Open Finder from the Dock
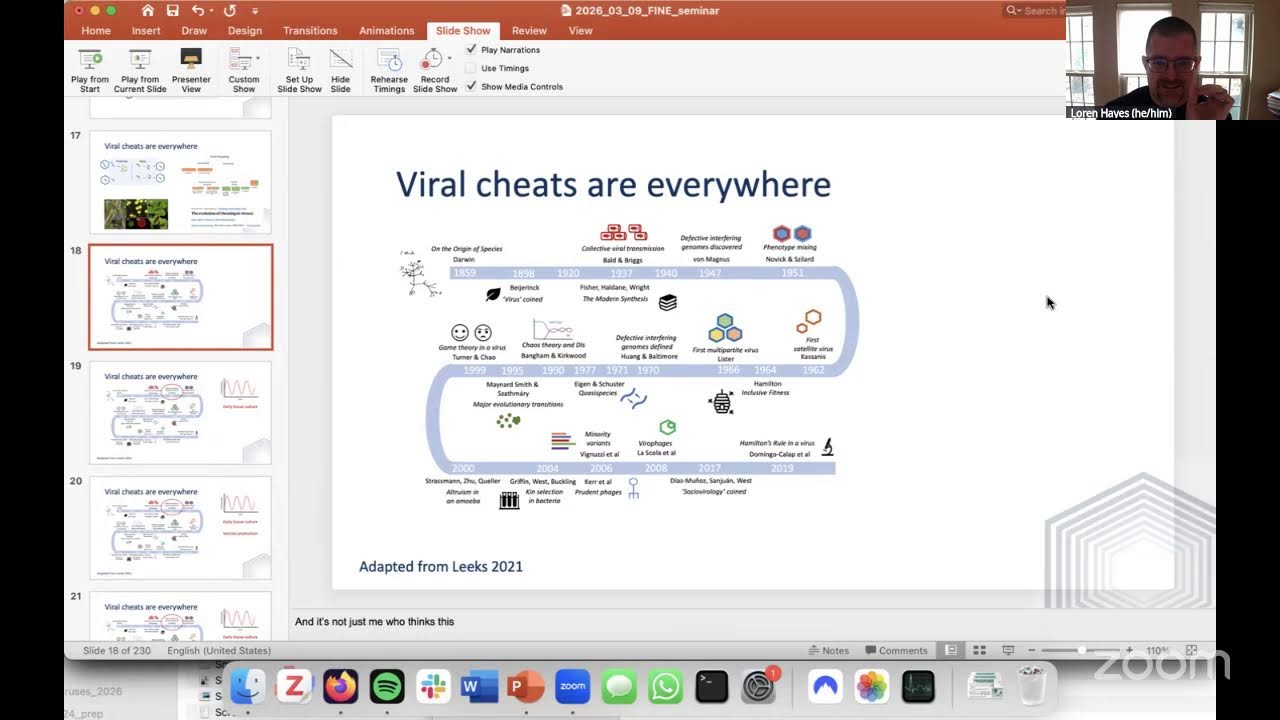 (248, 686)
